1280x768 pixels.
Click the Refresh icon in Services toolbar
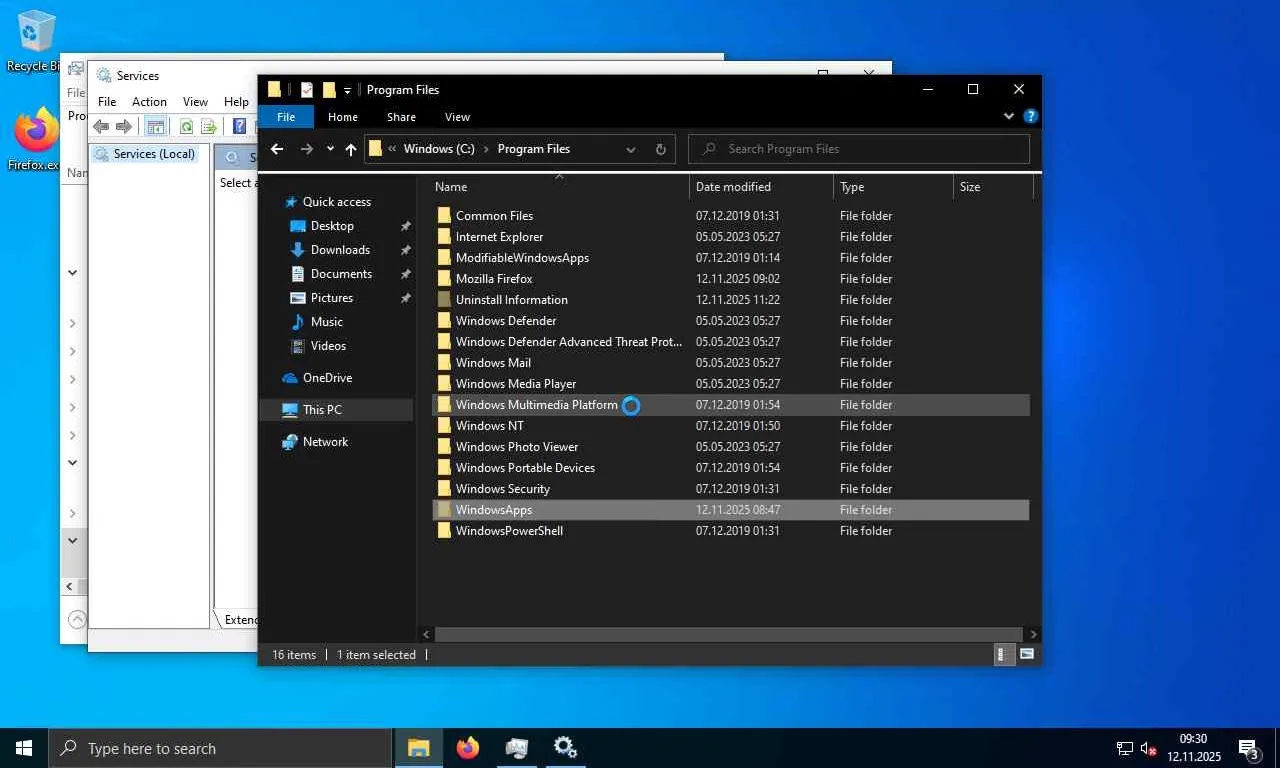(186, 126)
